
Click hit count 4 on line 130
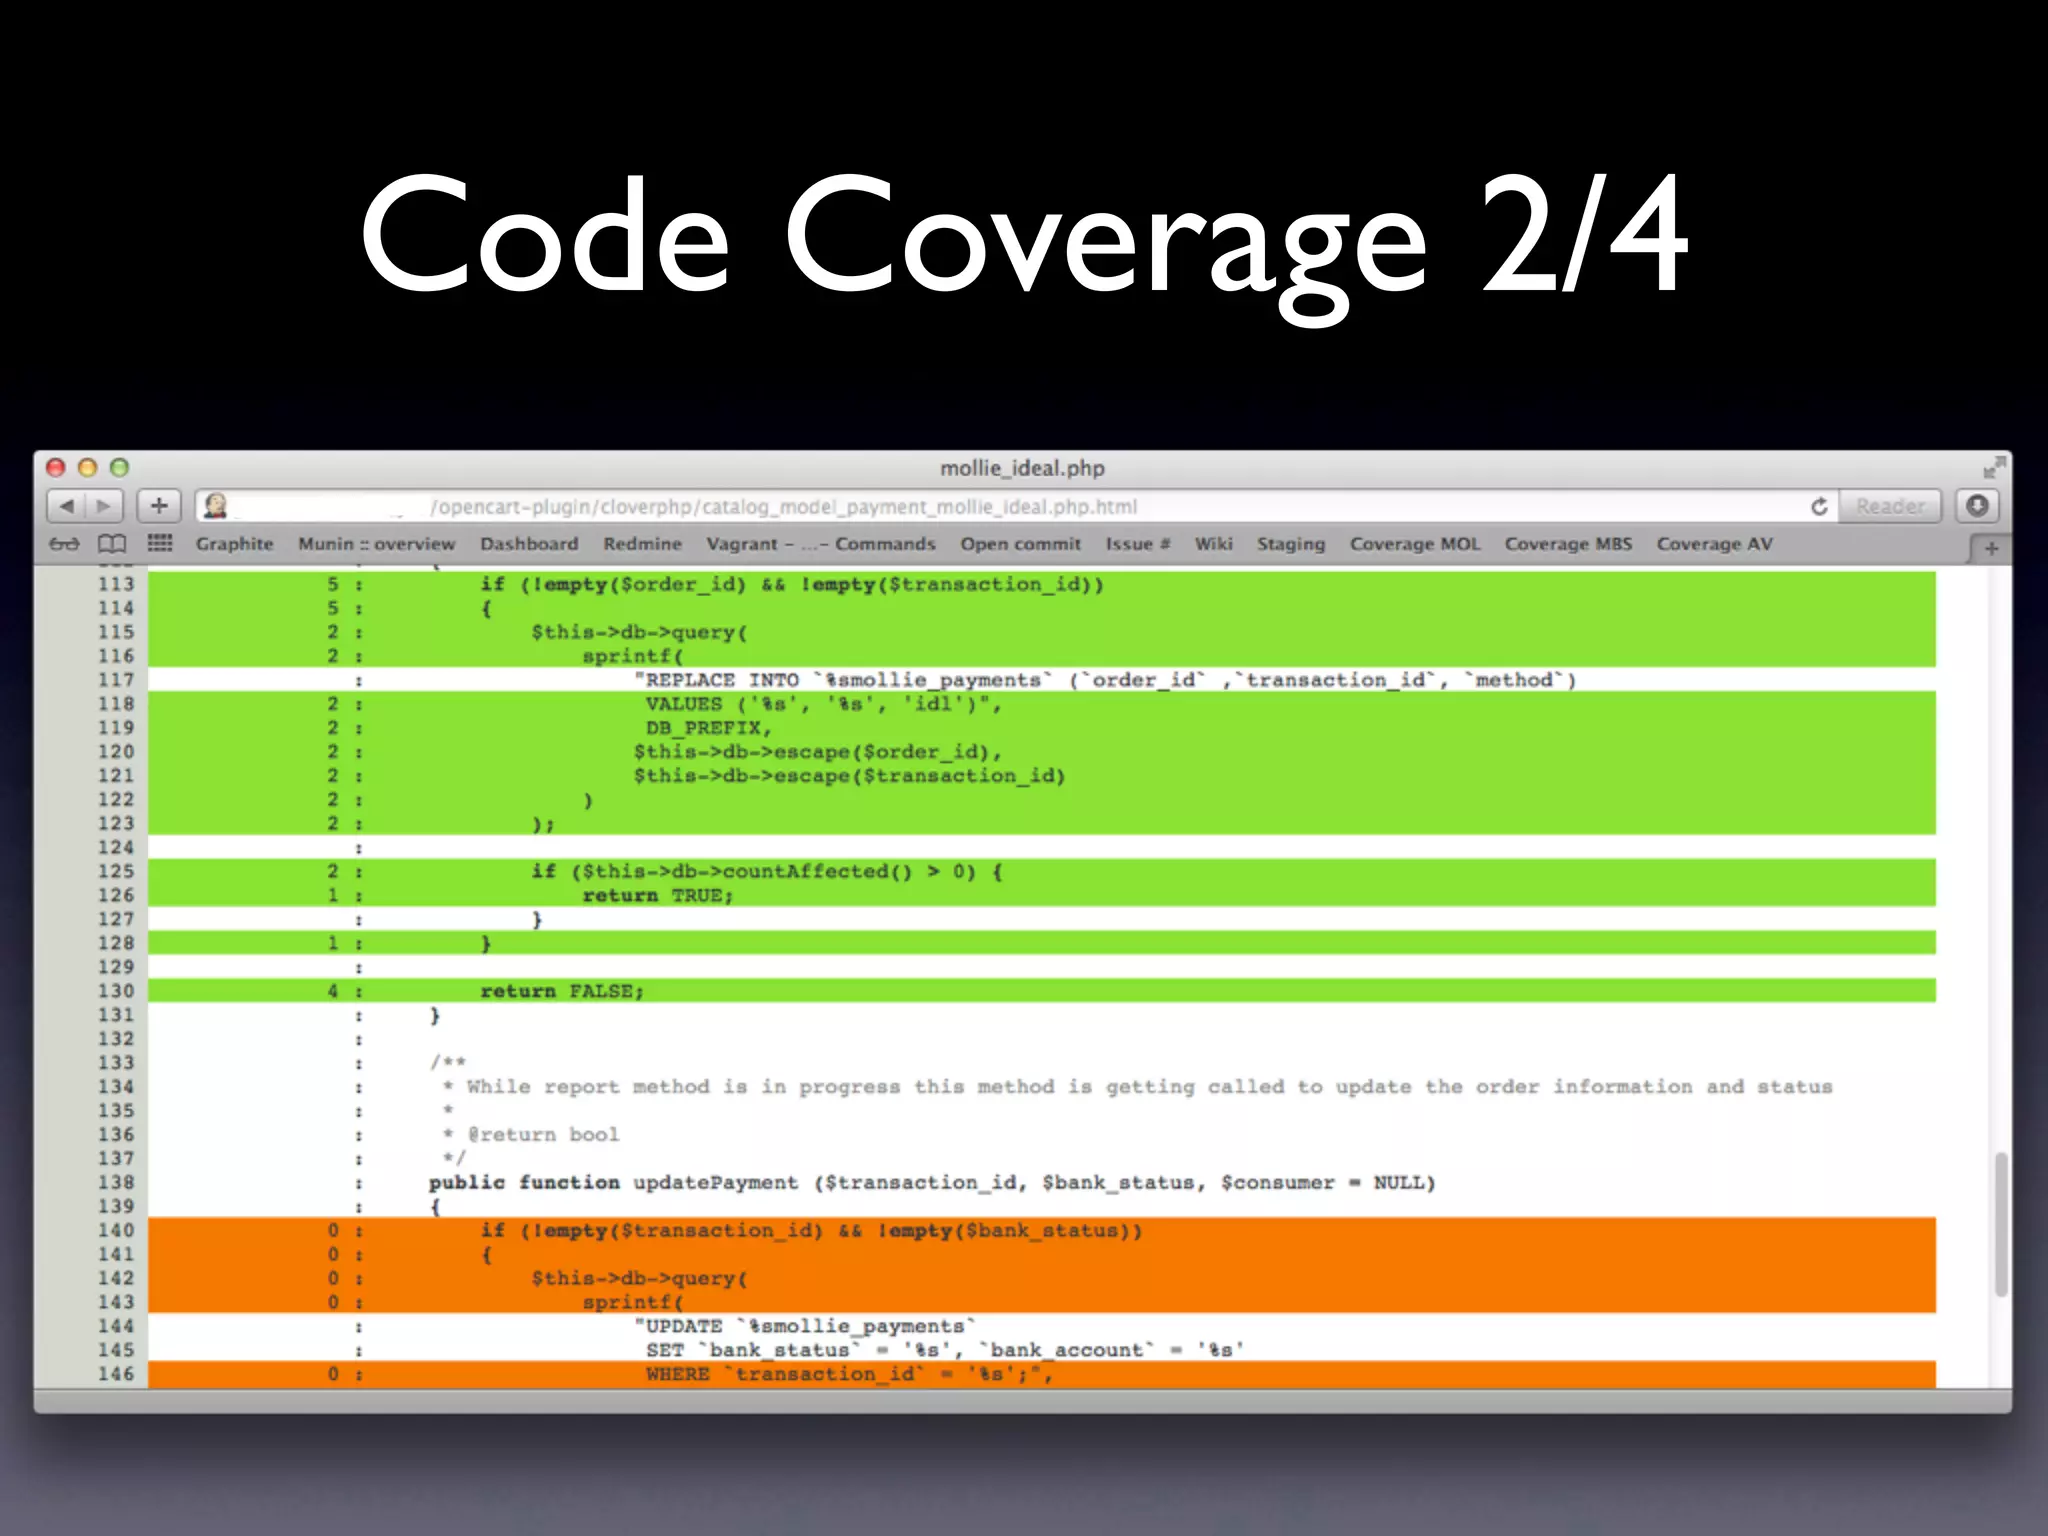[x=333, y=991]
